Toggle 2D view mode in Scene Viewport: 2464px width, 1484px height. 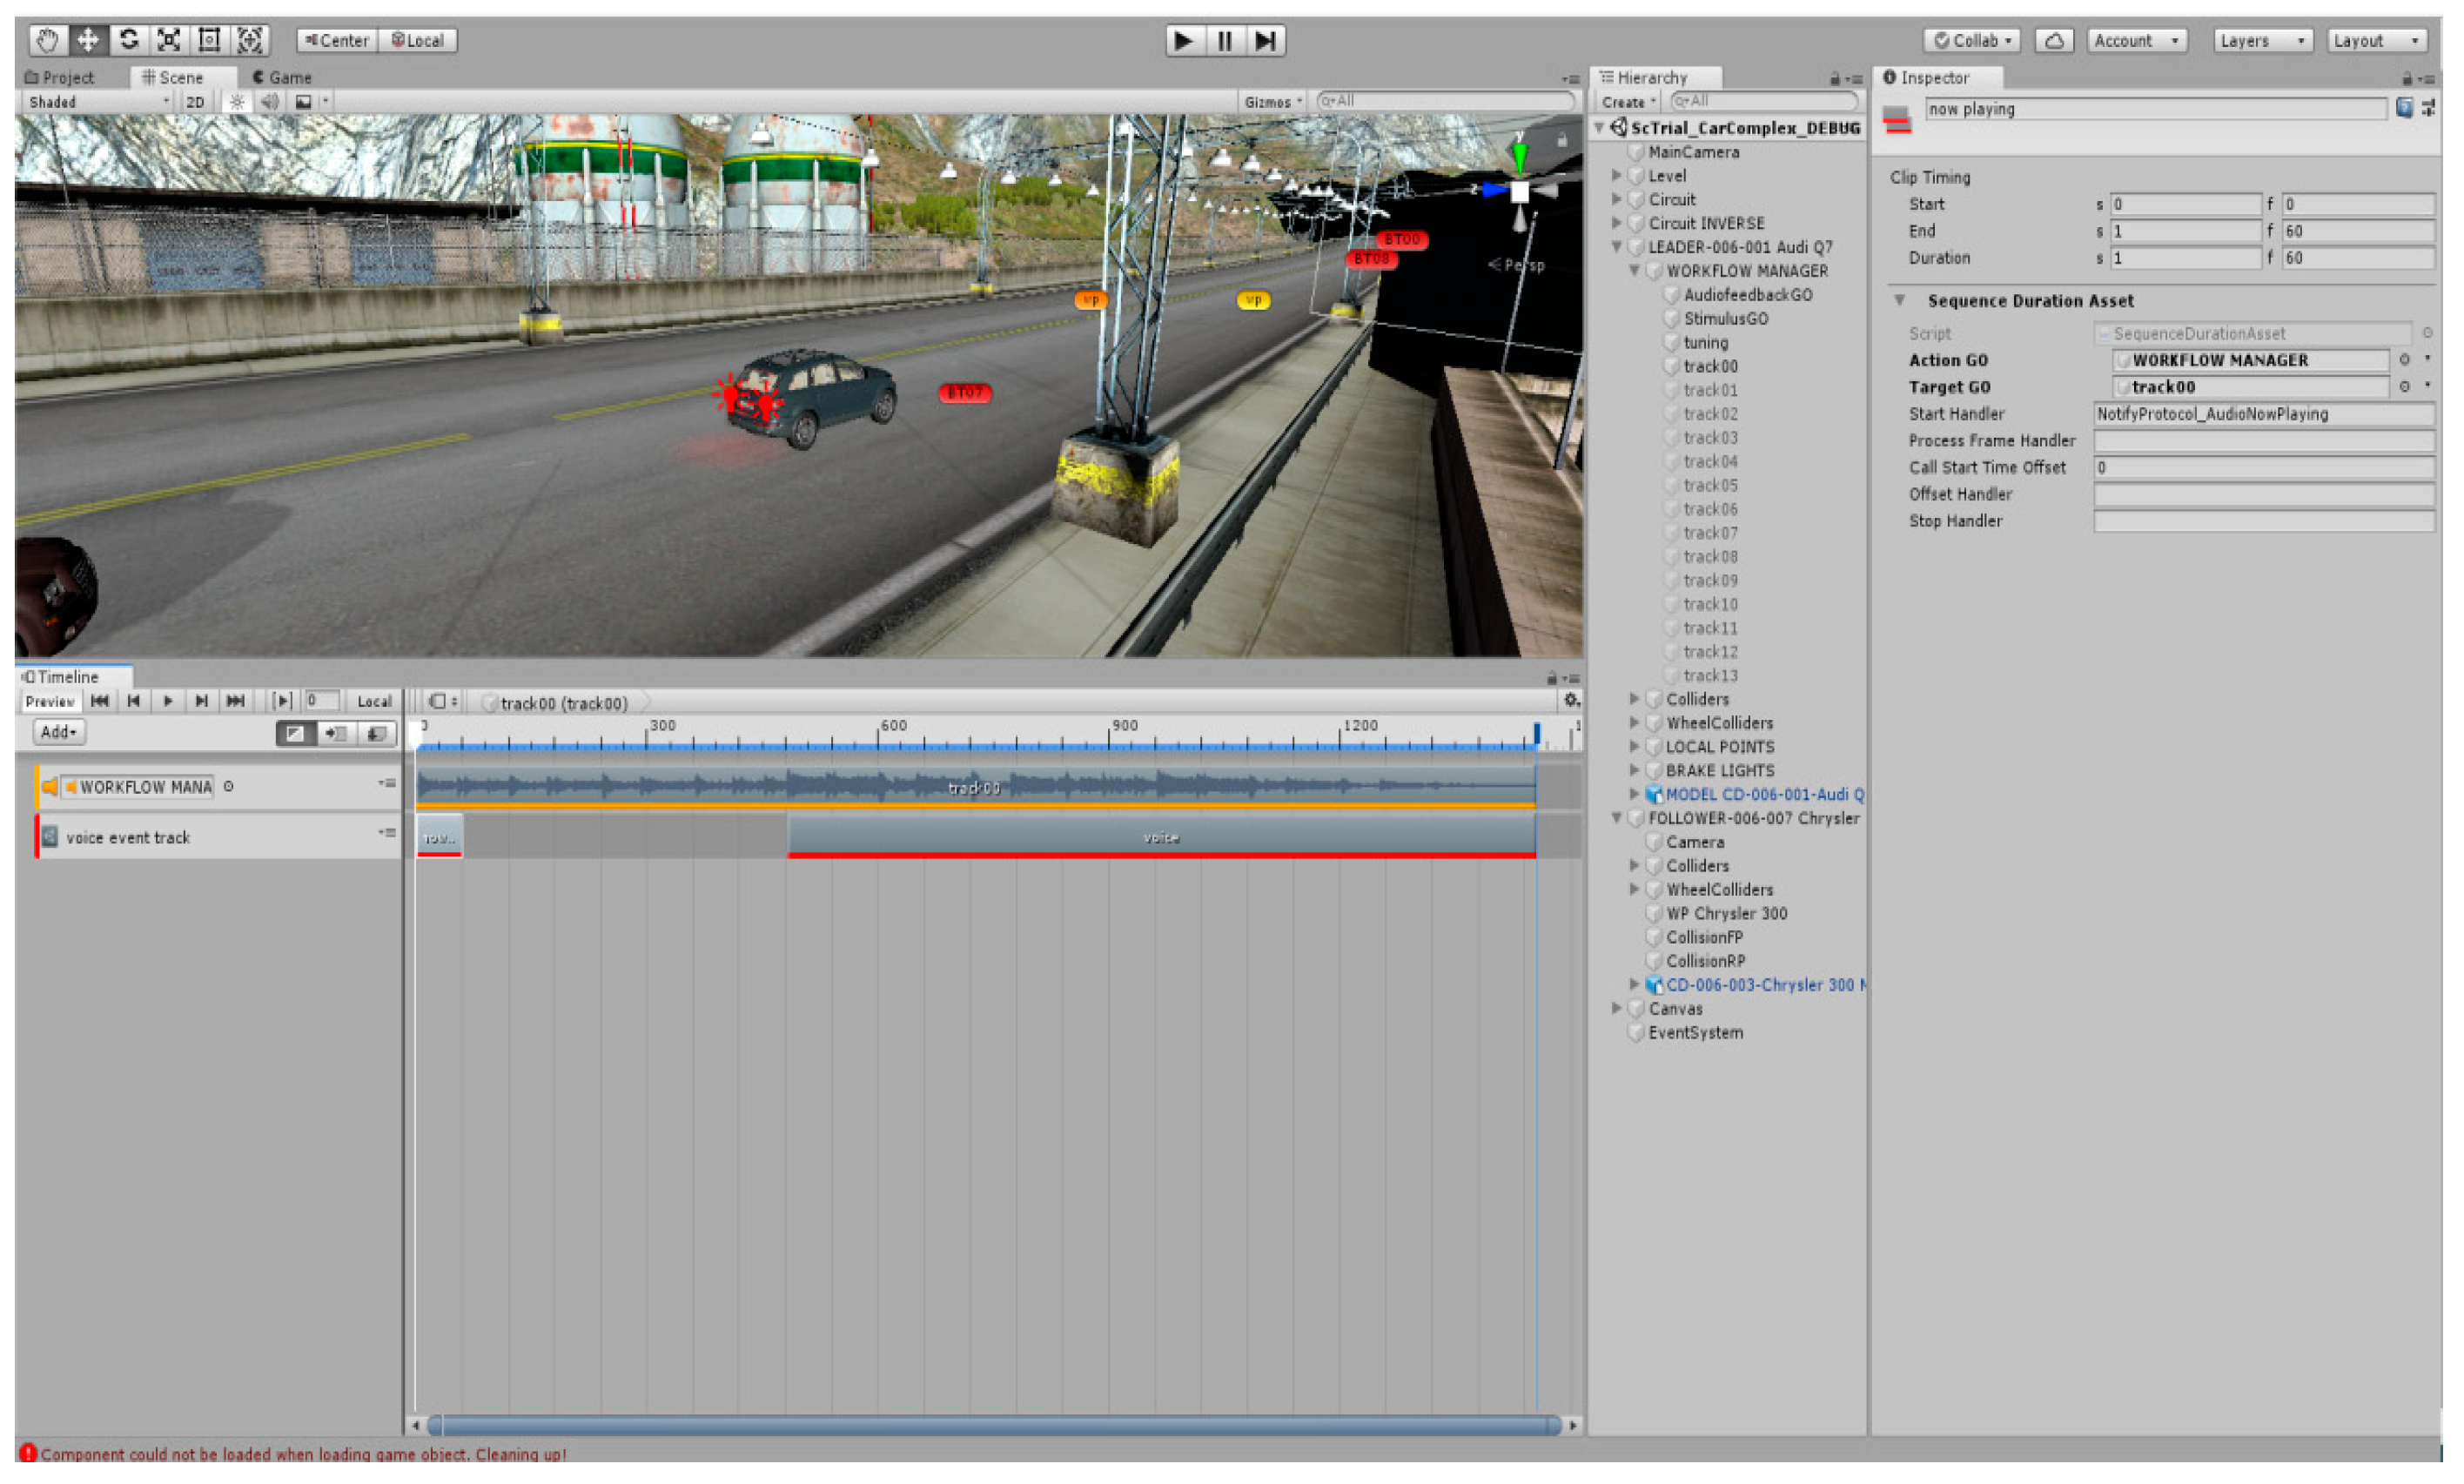195,102
